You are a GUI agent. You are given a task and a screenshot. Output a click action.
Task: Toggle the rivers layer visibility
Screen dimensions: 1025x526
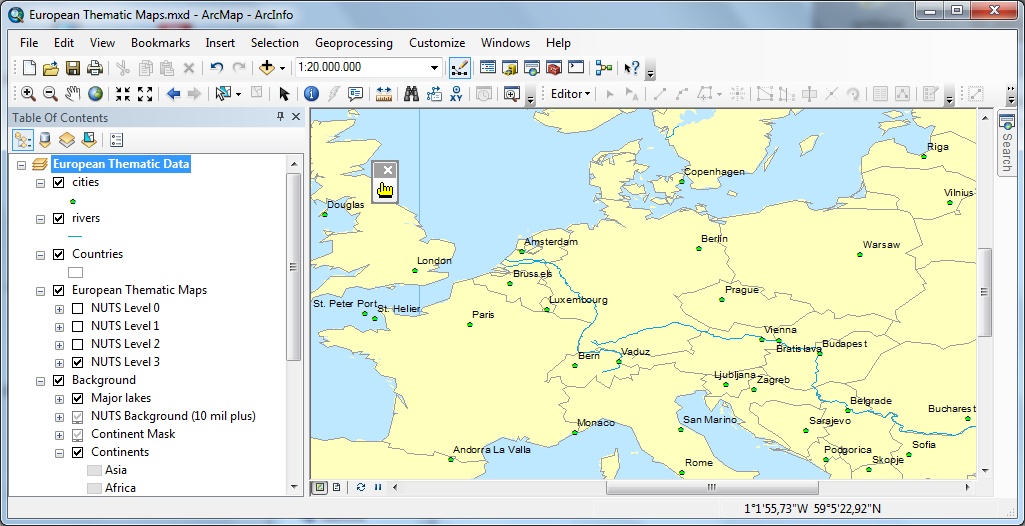58,219
